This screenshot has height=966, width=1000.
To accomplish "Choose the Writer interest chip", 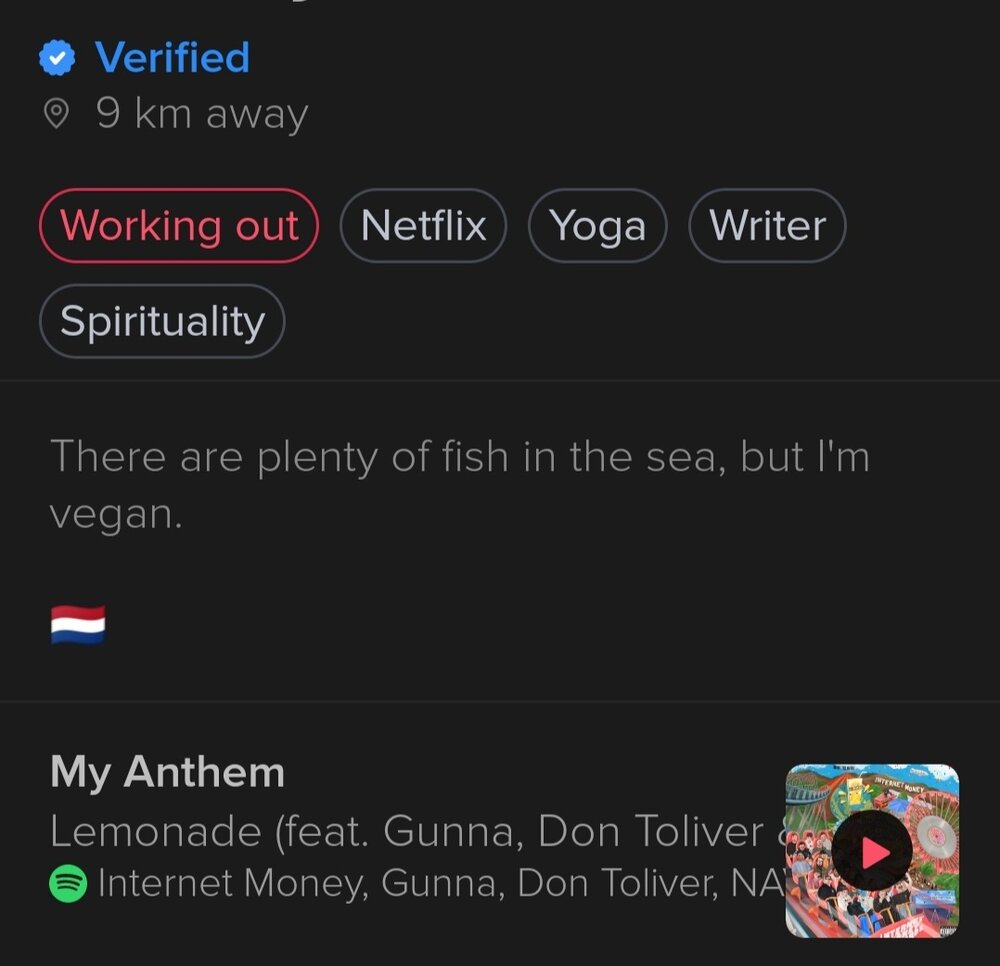I will pyautogui.click(x=767, y=226).
